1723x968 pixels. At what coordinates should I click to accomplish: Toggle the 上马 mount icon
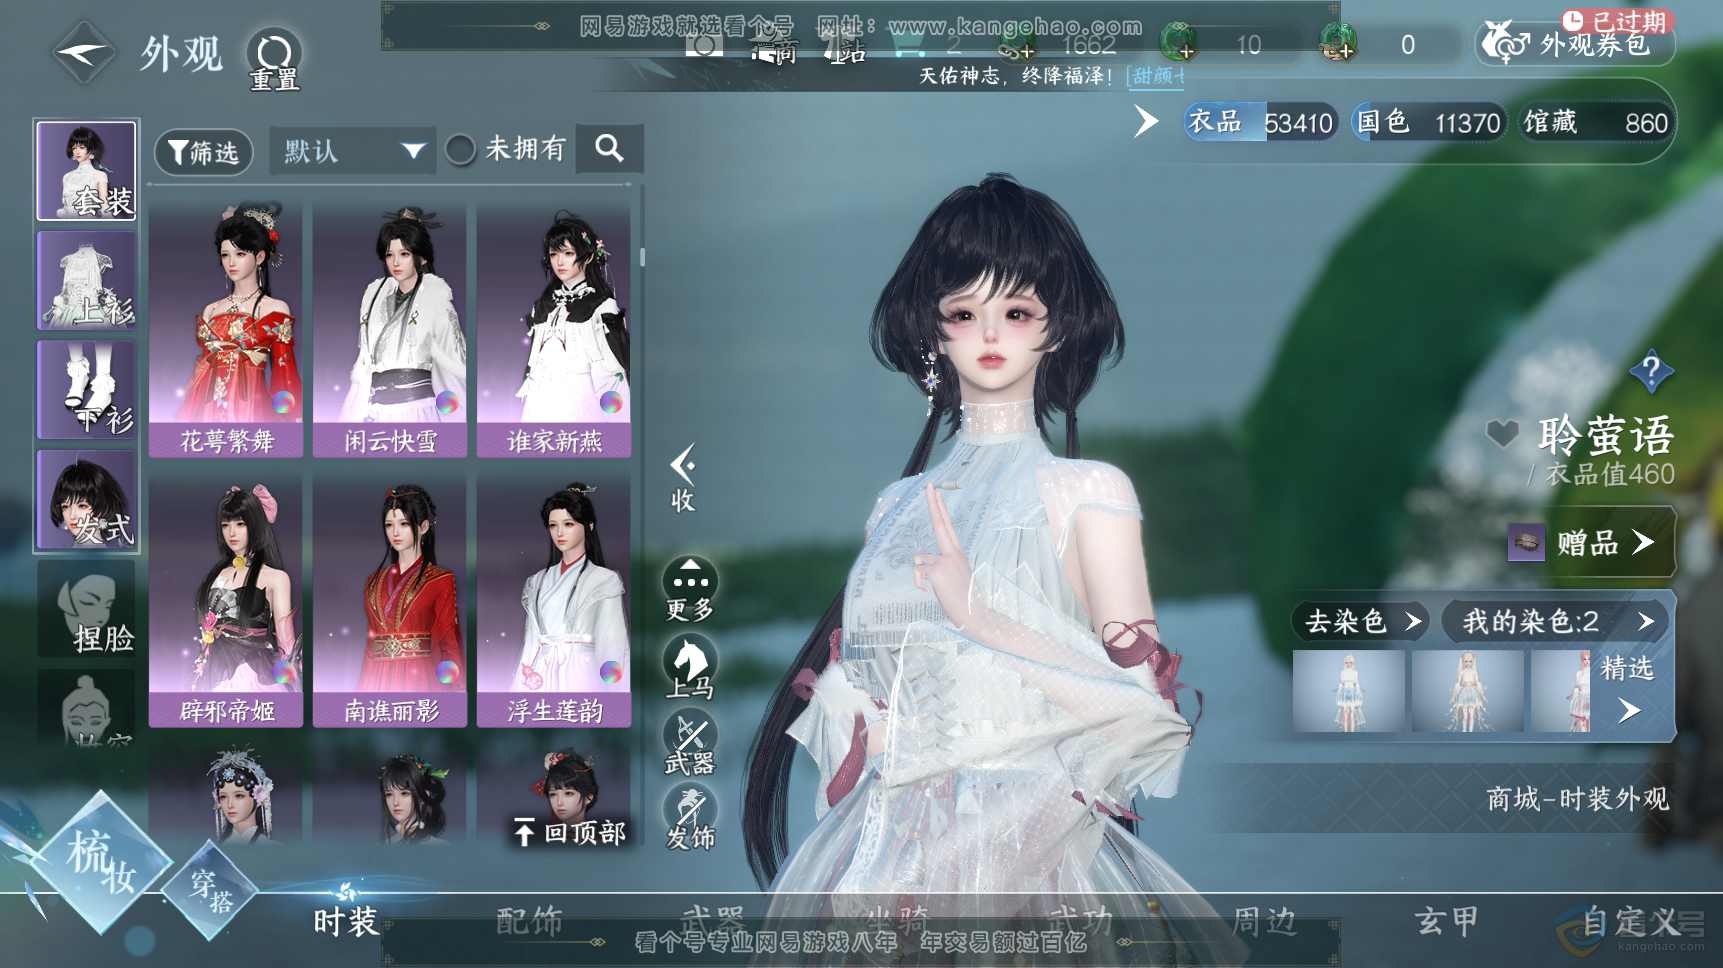tap(690, 666)
